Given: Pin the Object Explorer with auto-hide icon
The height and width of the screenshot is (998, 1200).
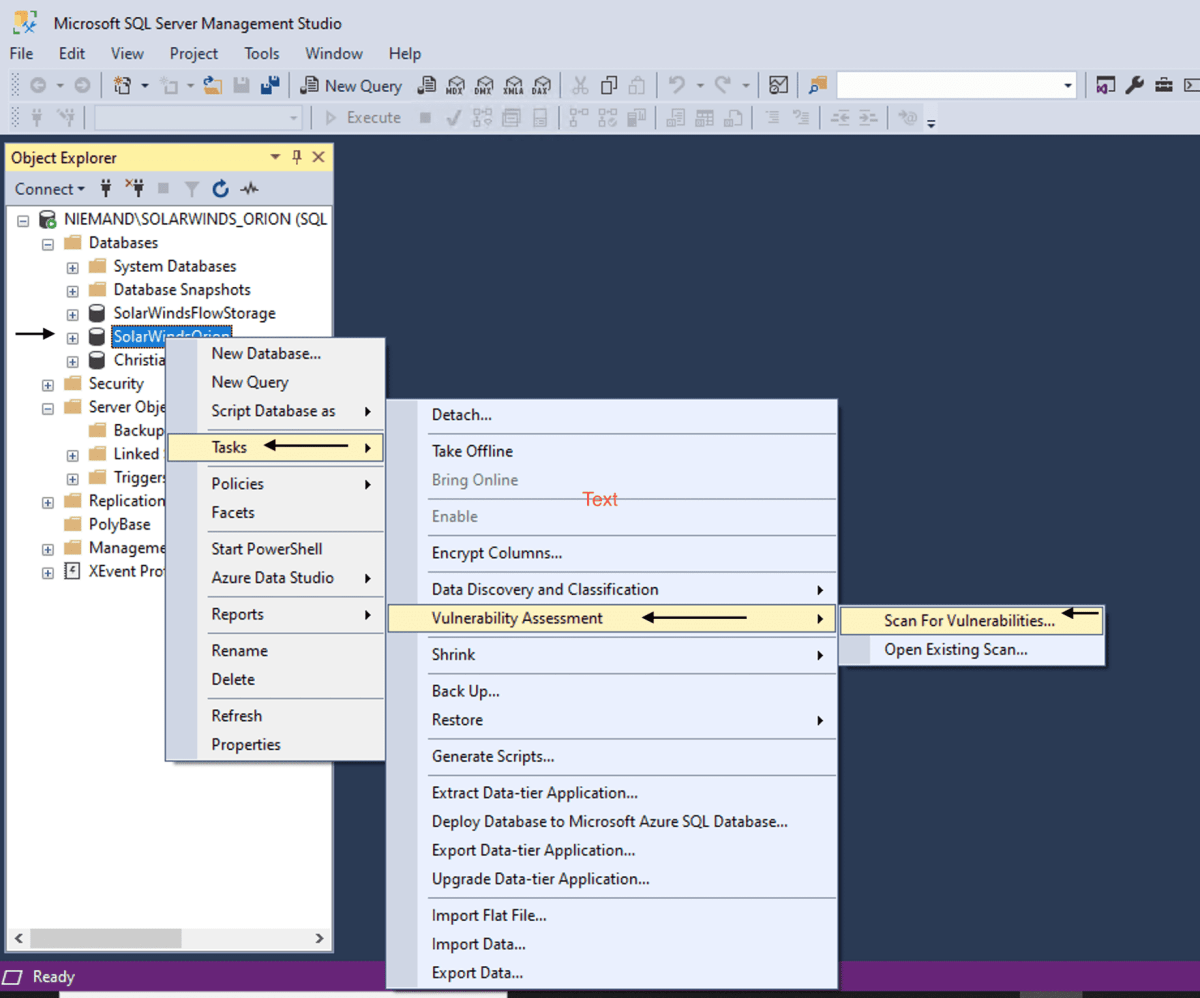Looking at the screenshot, I should point(297,158).
